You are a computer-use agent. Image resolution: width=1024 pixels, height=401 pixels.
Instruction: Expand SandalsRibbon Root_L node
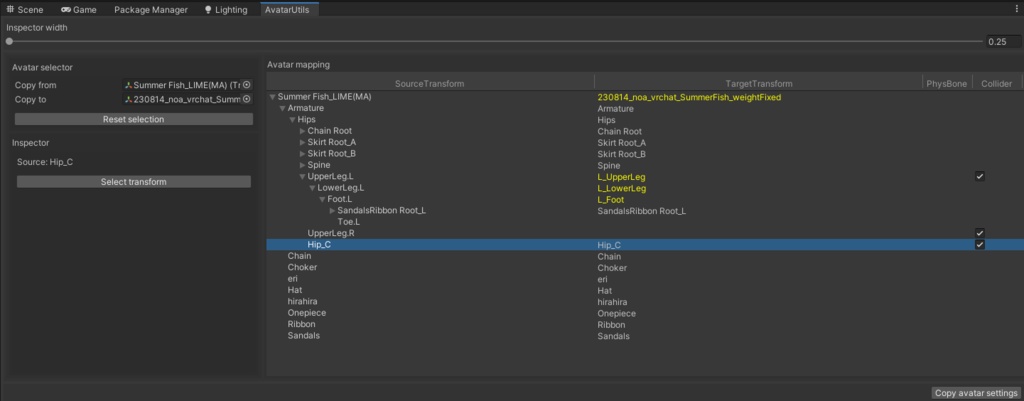tap(332, 211)
